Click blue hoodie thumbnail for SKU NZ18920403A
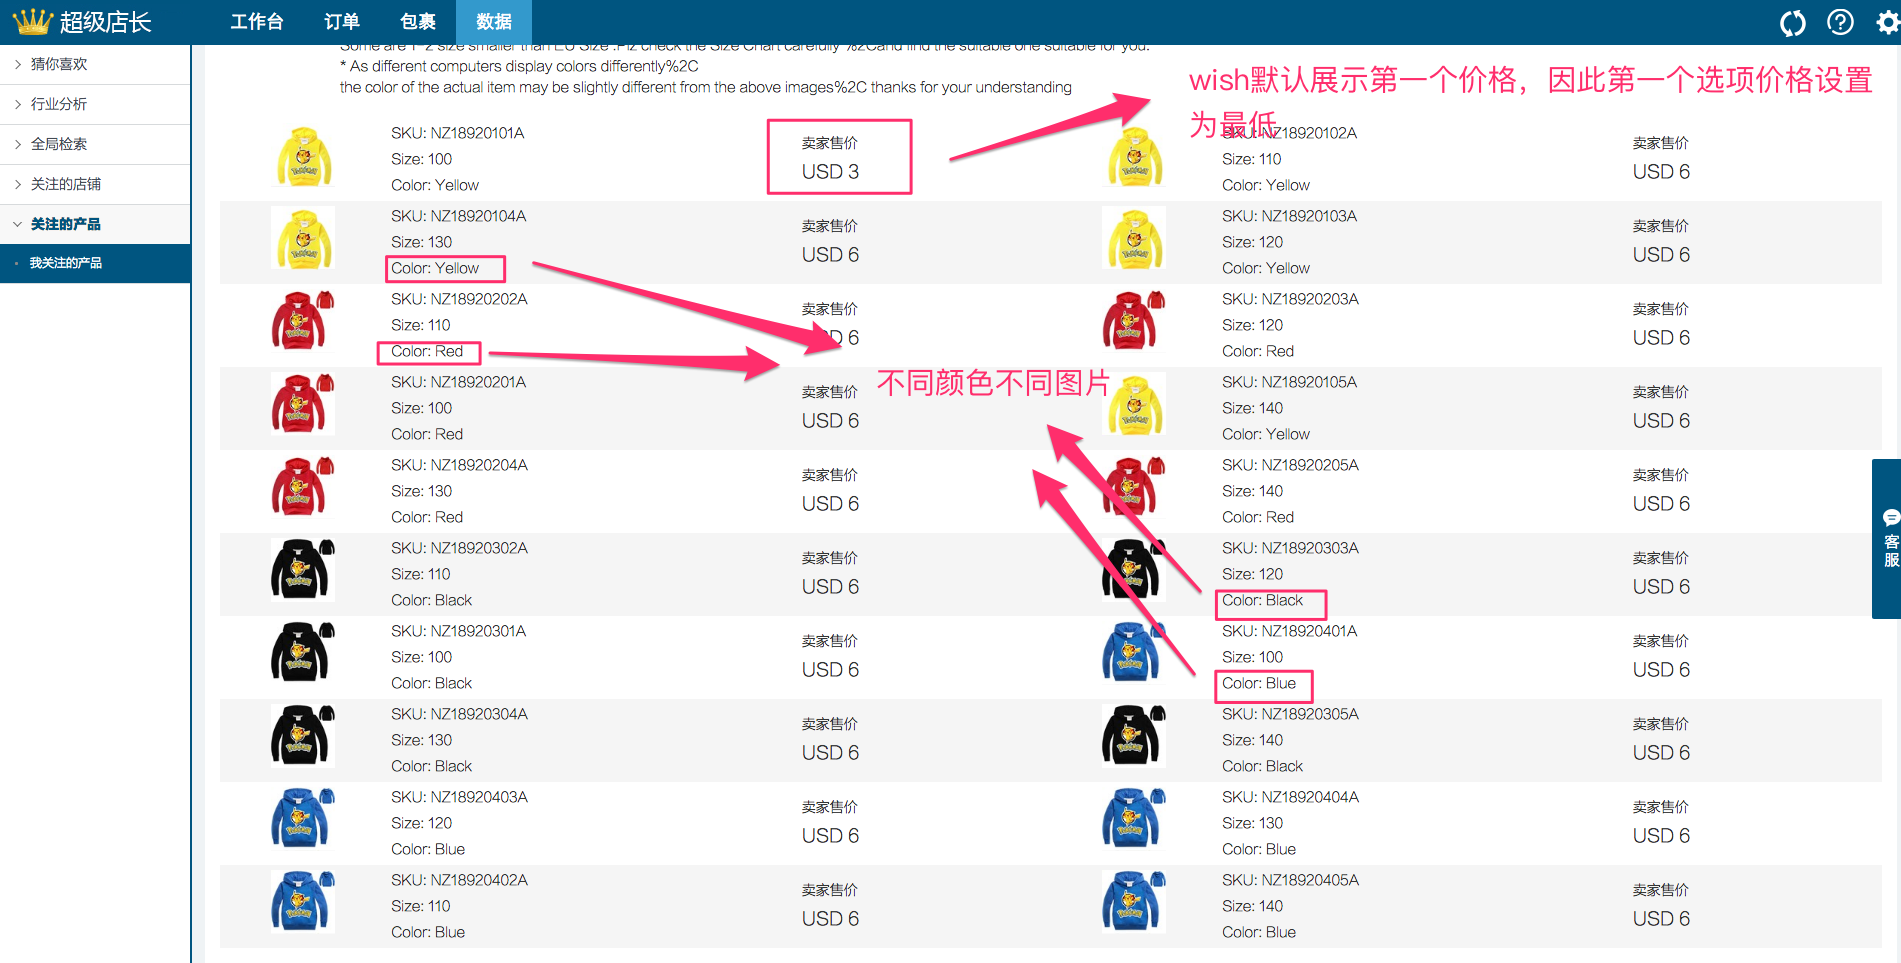Image resolution: width=1901 pixels, height=963 pixels. [303, 820]
